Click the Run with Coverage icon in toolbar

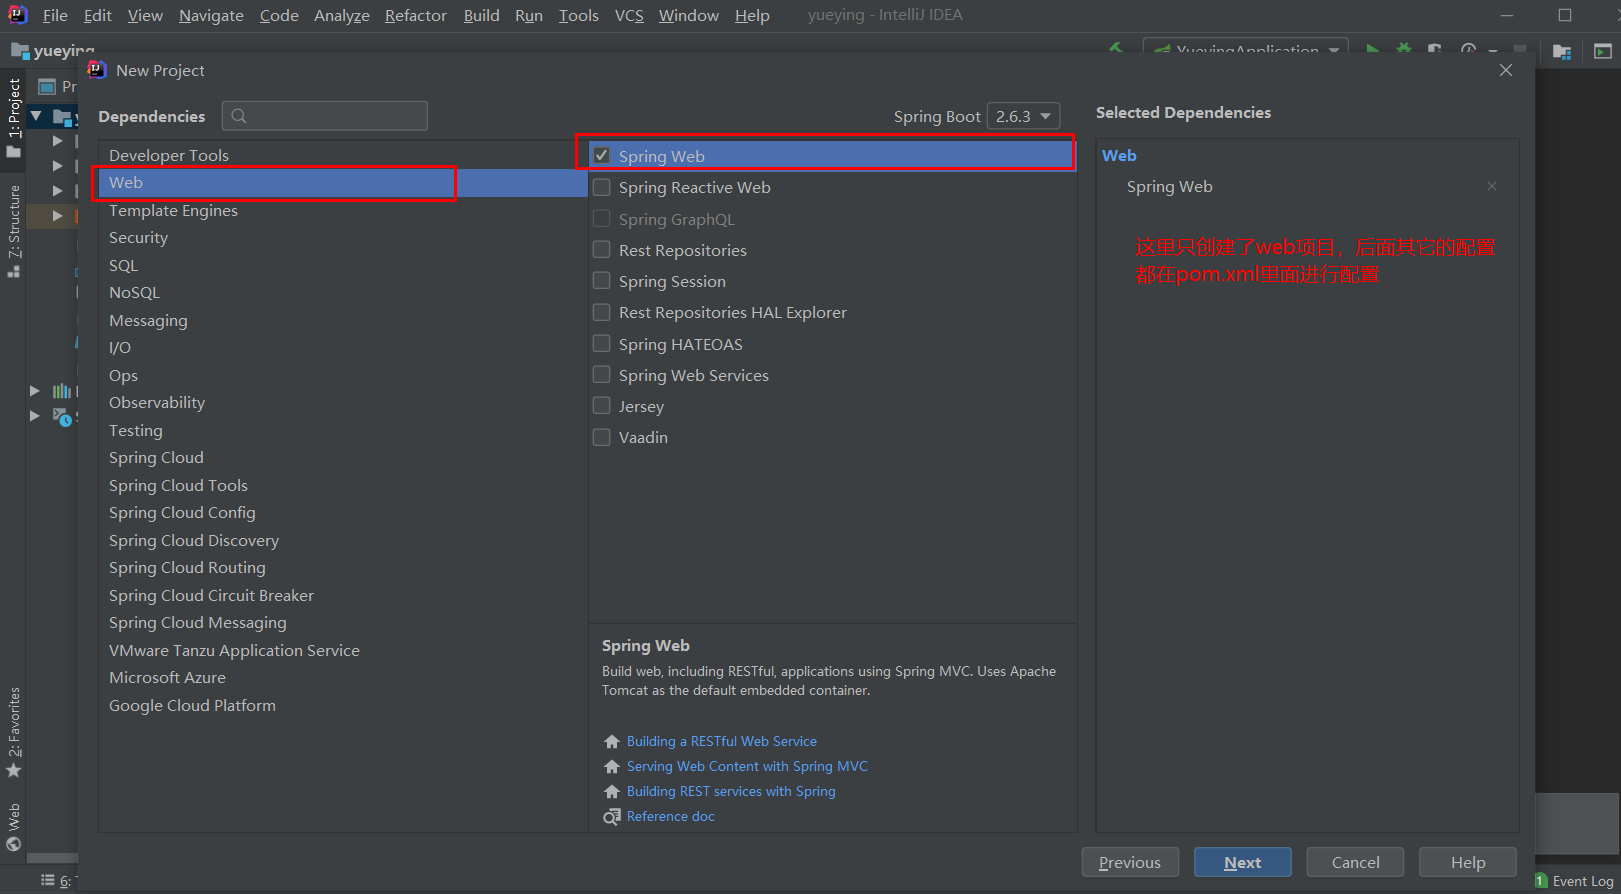pyautogui.click(x=1434, y=49)
